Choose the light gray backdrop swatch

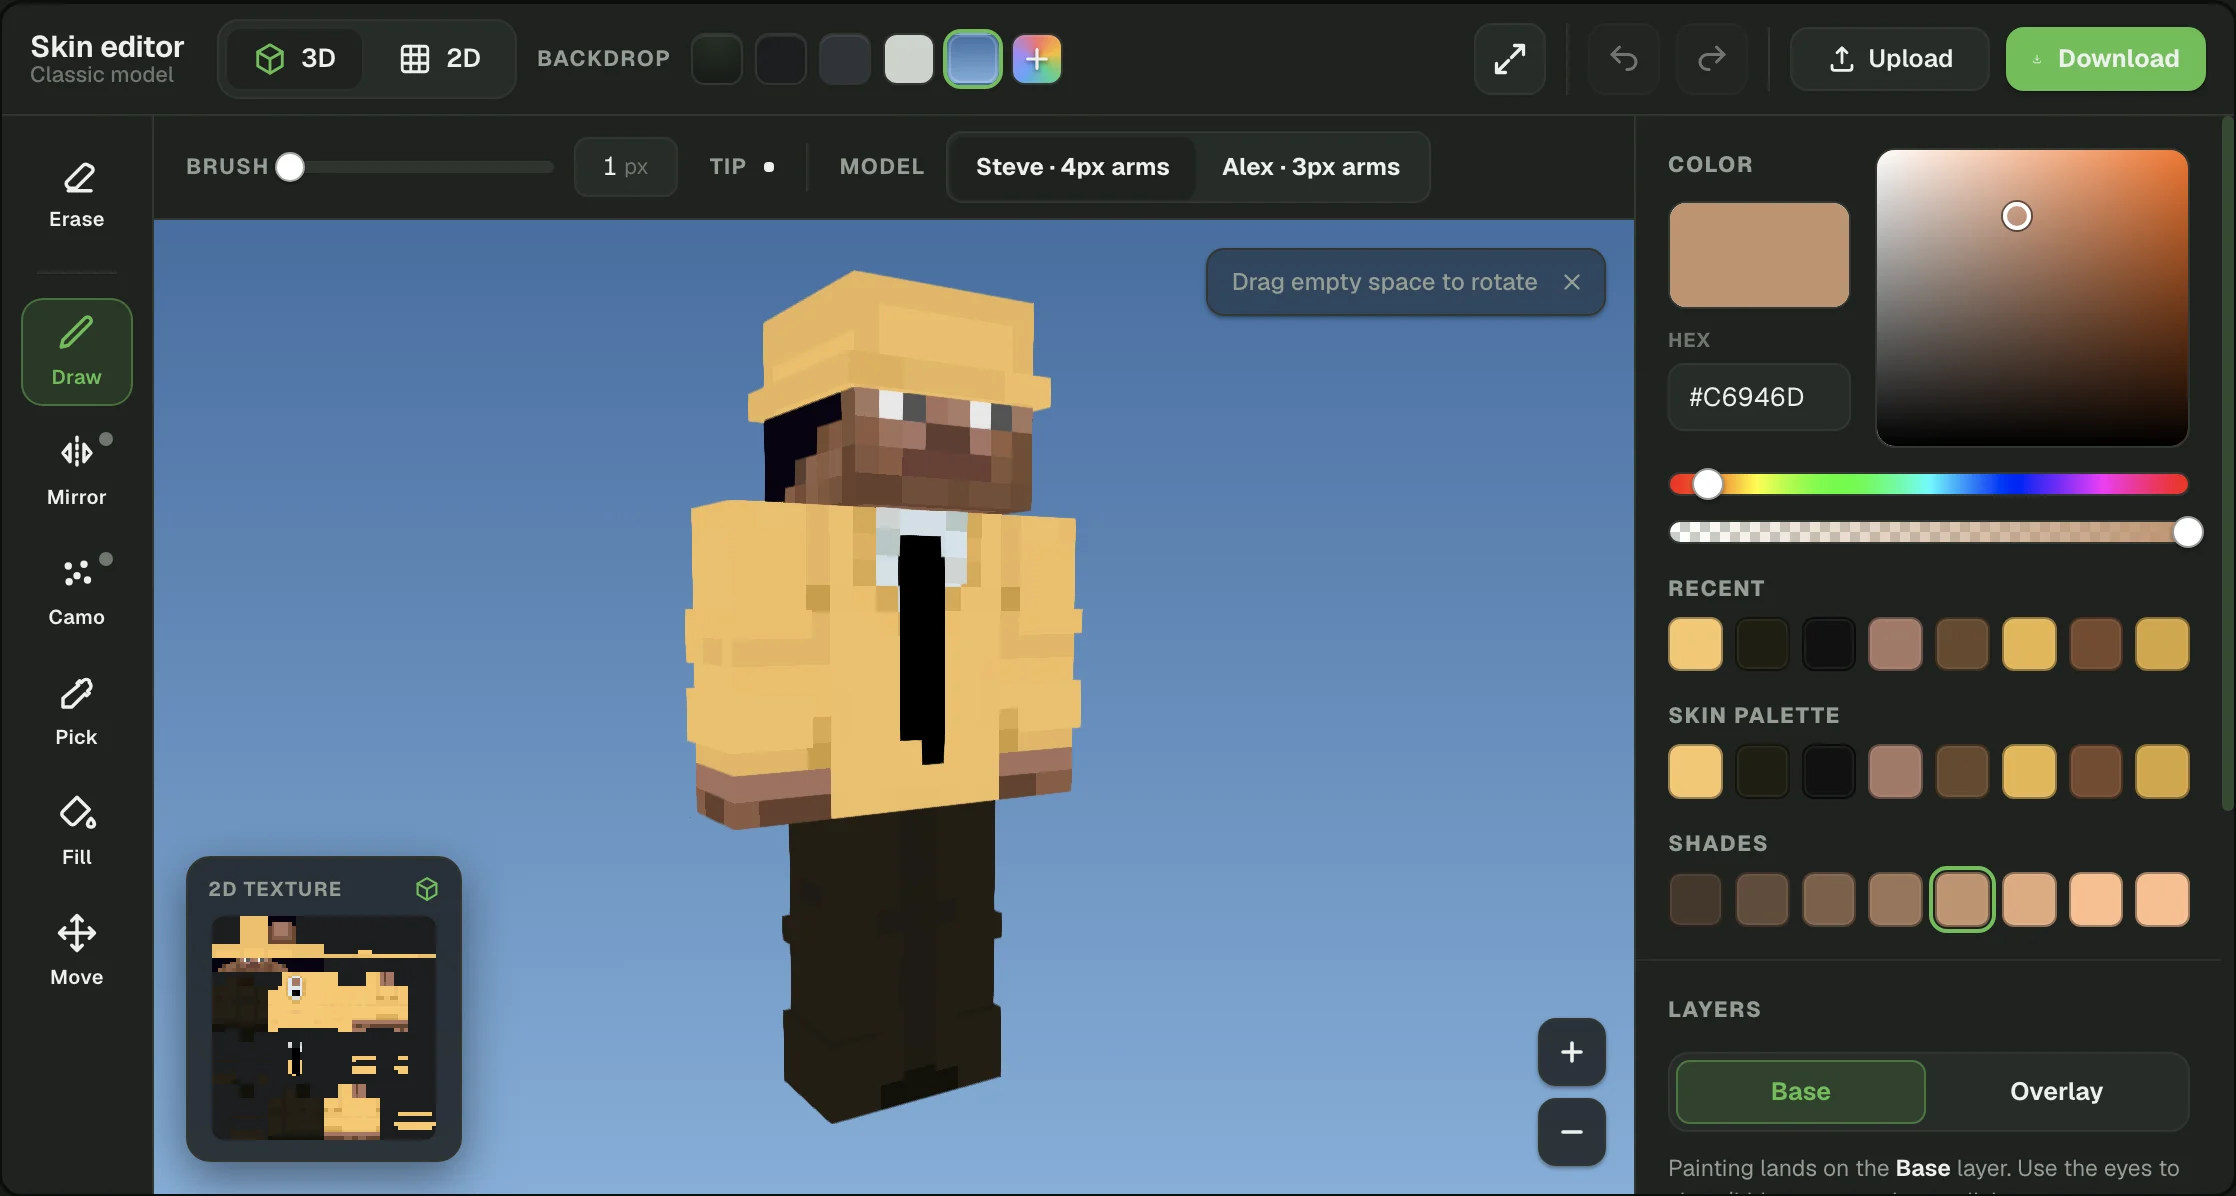(x=909, y=59)
